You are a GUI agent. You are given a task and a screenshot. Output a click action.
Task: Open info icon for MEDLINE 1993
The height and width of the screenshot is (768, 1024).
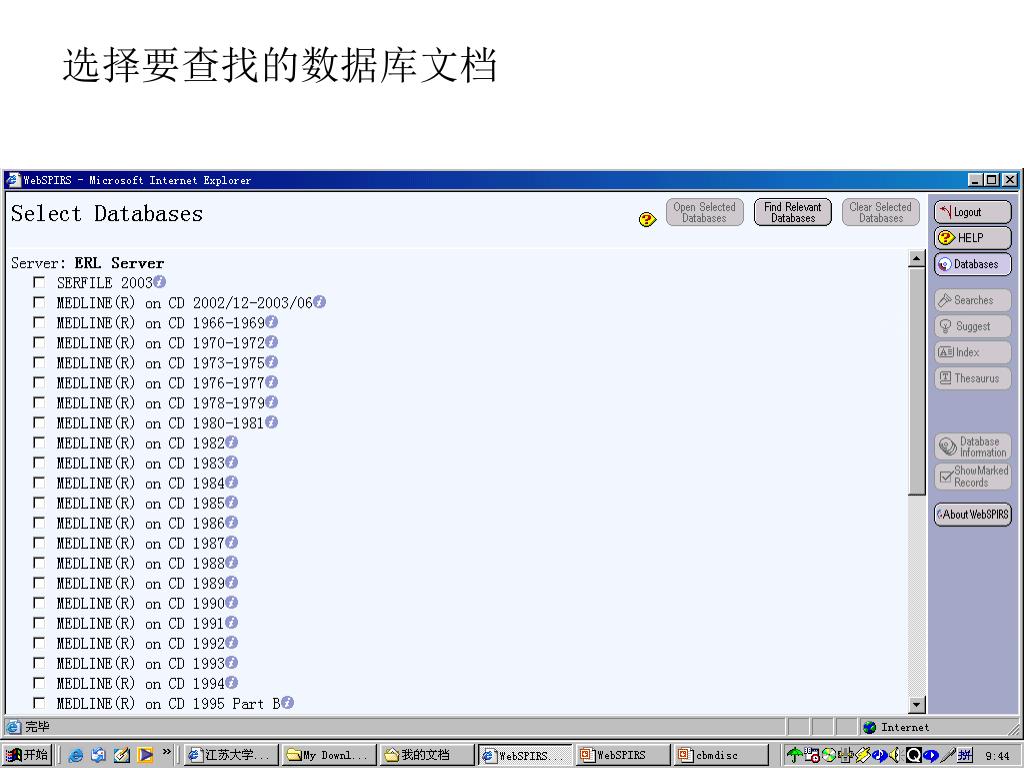231,662
